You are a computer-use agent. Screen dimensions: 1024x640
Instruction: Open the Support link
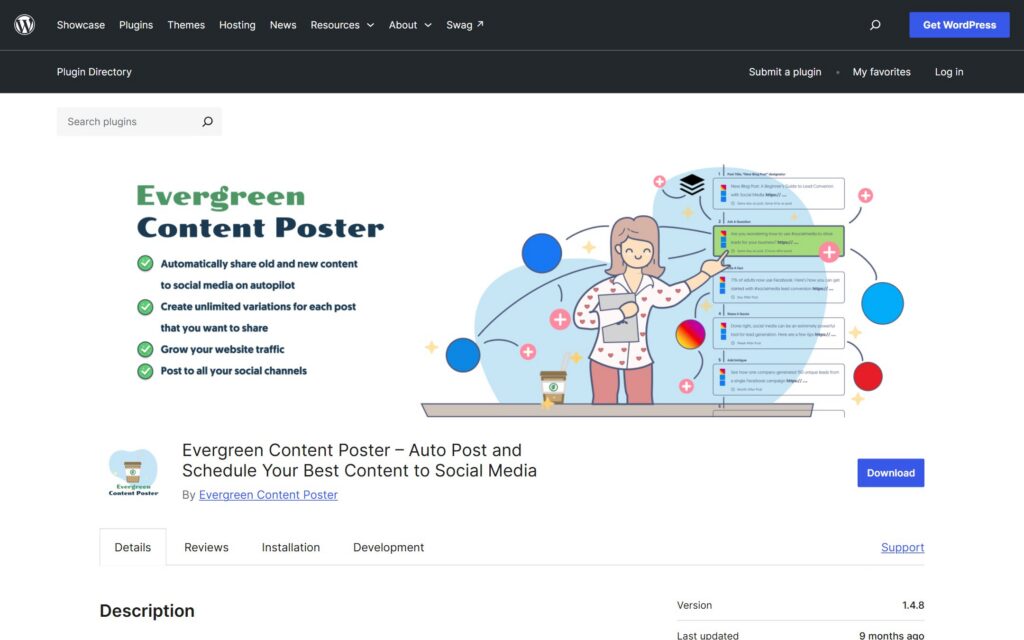(903, 547)
